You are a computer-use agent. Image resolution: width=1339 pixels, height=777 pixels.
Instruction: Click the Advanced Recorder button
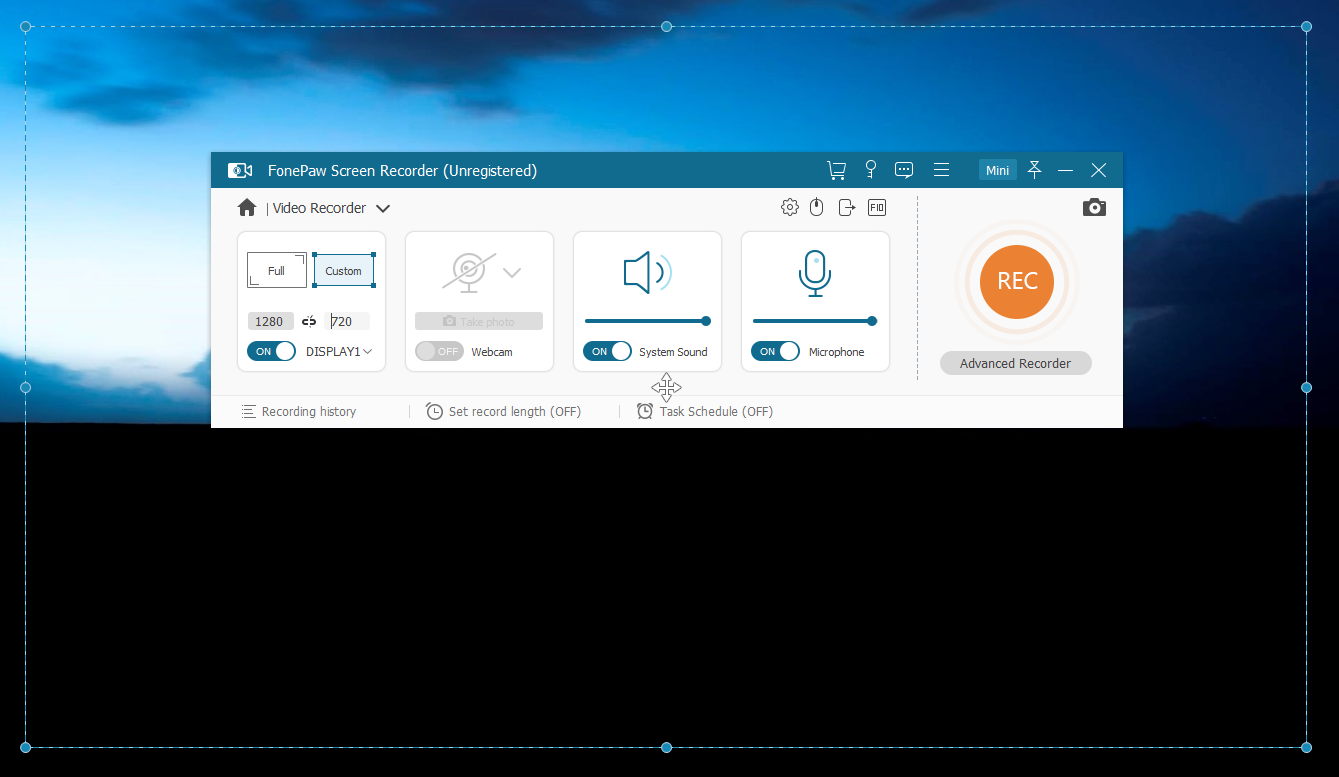pos(1015,363)
